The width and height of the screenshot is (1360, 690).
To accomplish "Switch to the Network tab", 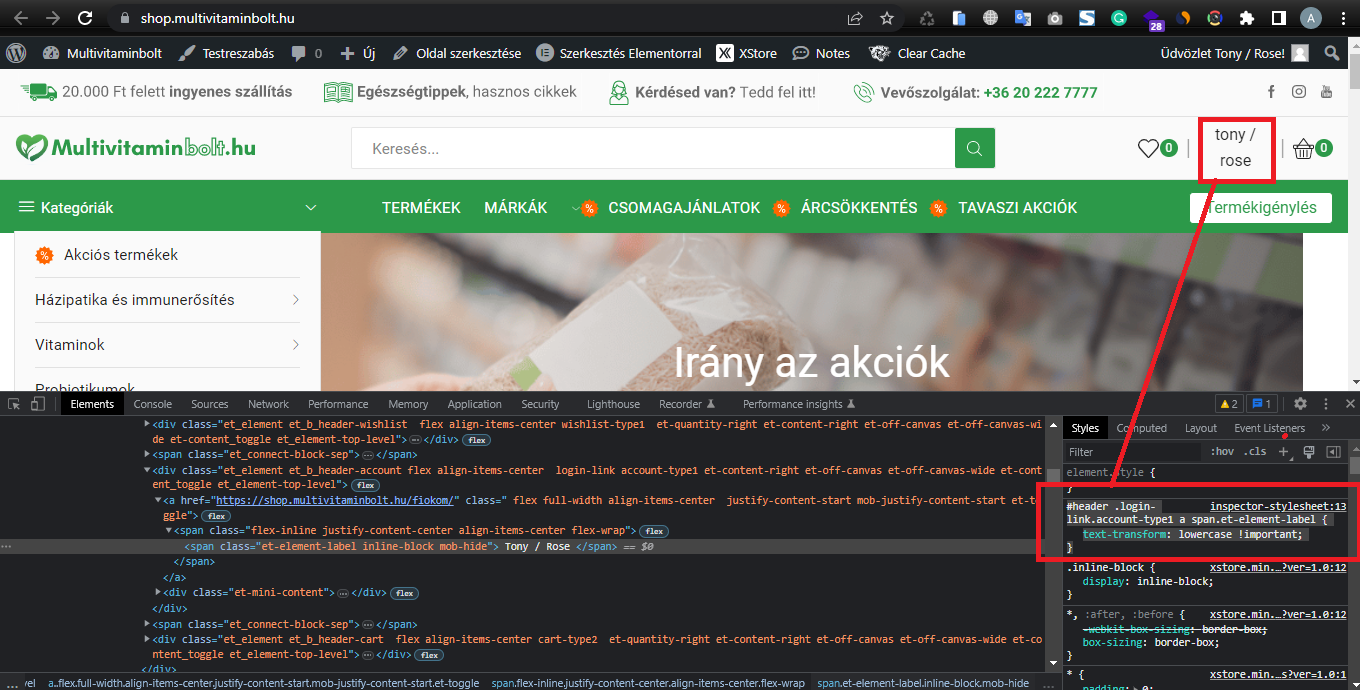I will [269, 404].
